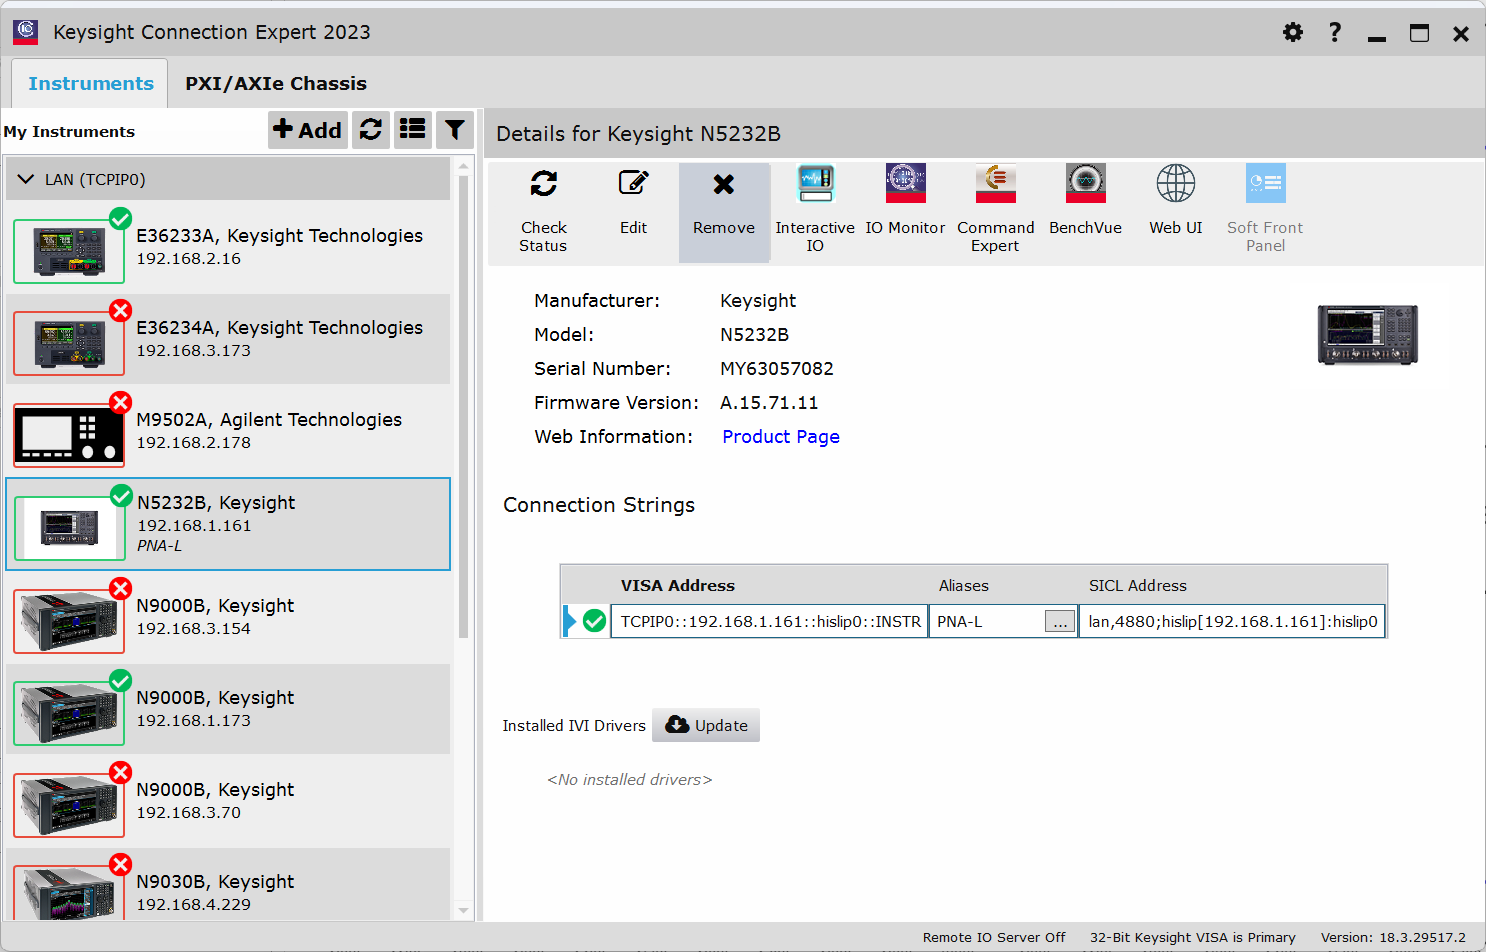
Task: Select N9030B at 192.168.4.229
Action: coord(229,886)
